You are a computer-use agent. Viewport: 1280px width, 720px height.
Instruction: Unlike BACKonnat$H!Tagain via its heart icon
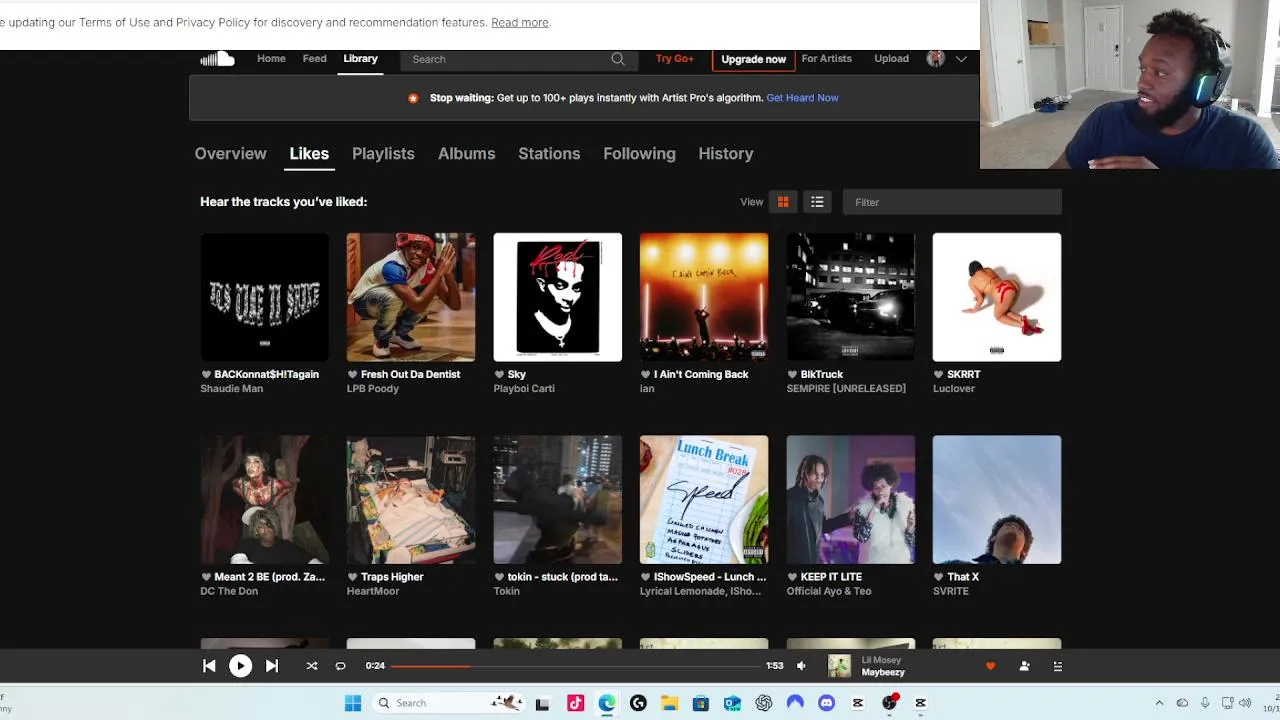206,375
